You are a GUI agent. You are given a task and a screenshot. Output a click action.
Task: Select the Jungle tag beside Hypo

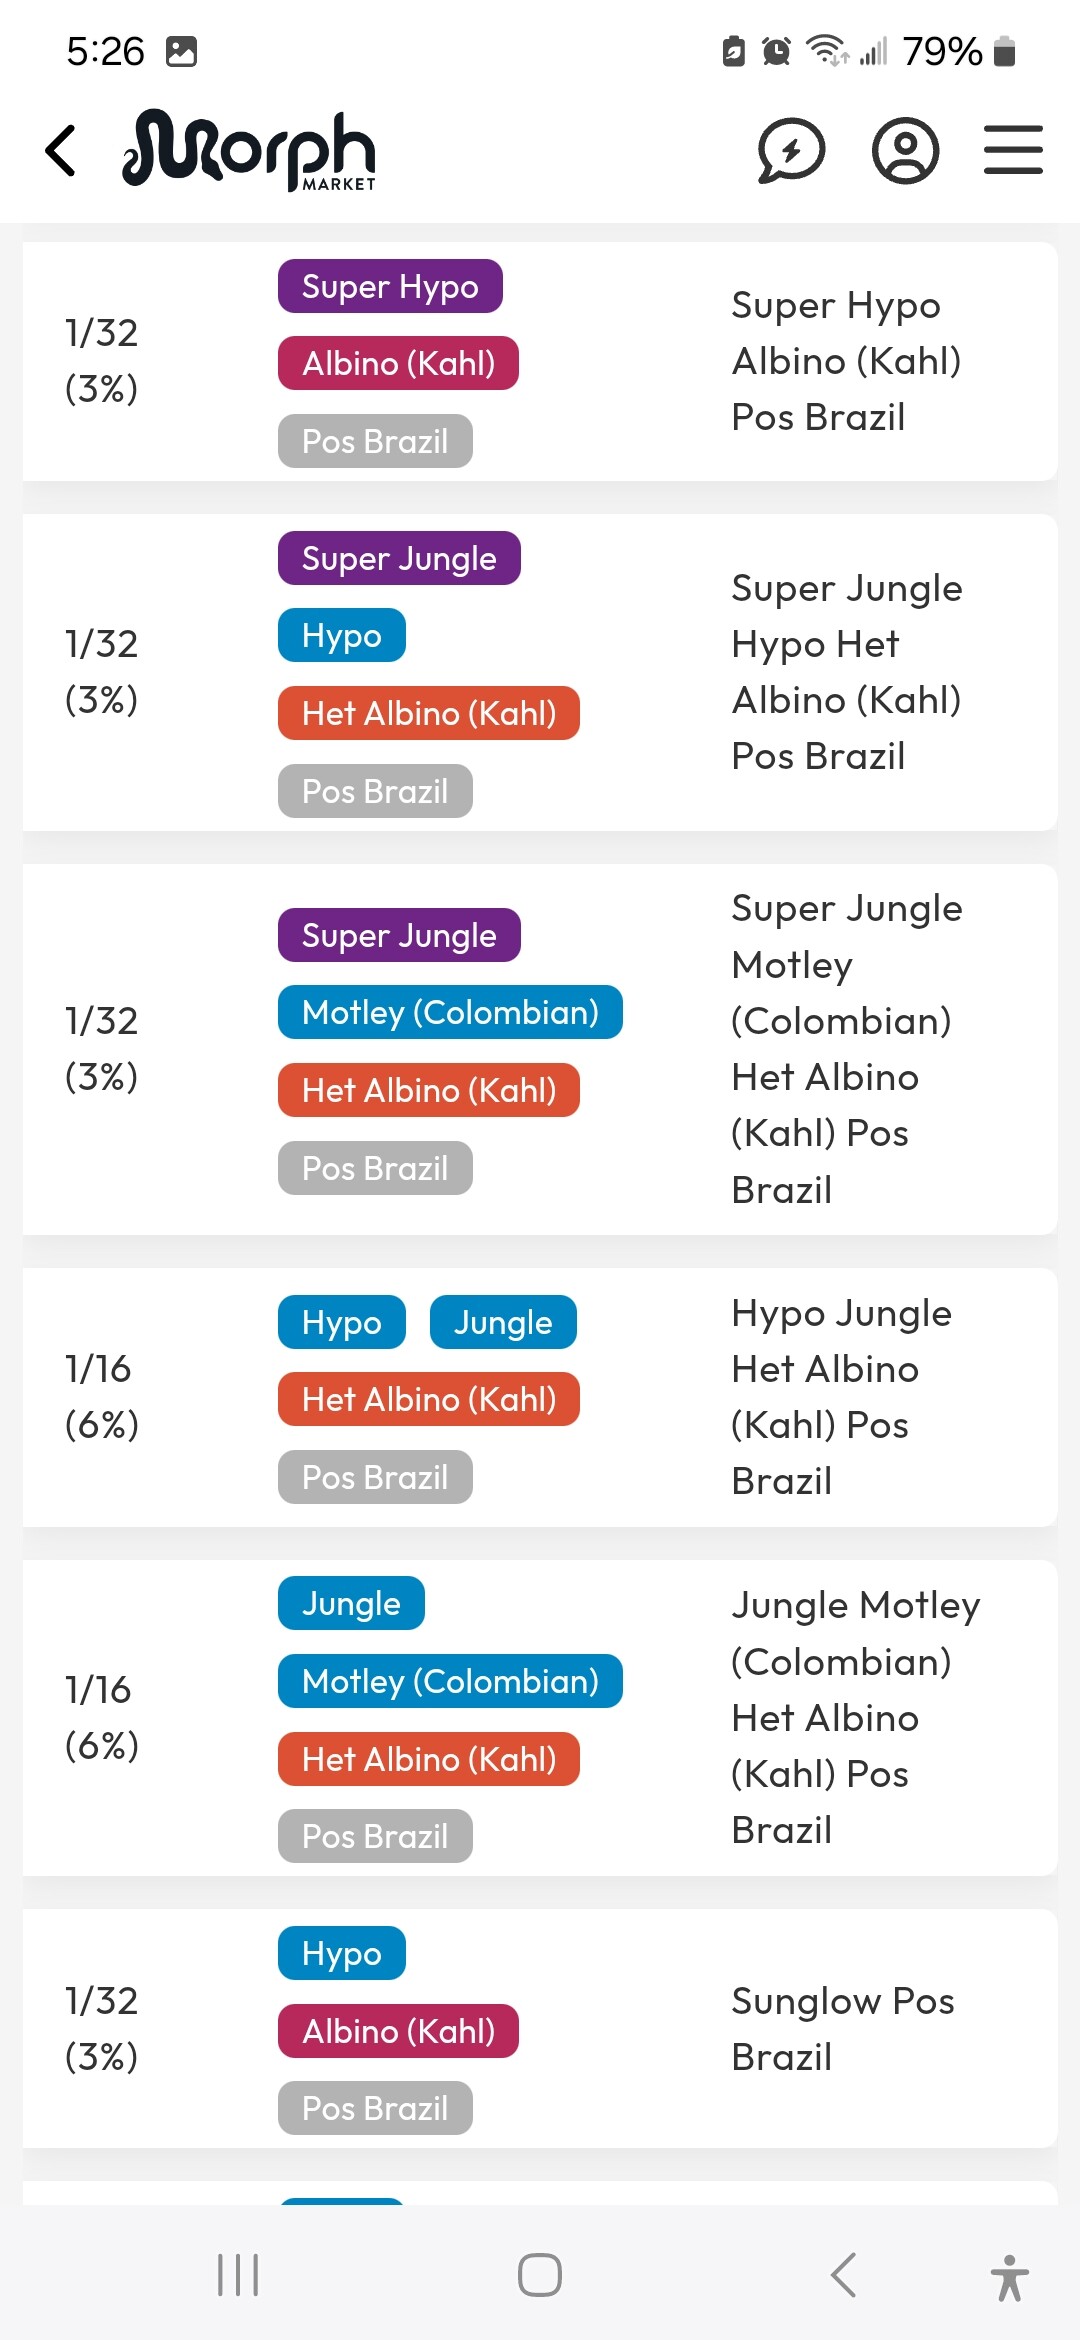(x=503, y=1322)
